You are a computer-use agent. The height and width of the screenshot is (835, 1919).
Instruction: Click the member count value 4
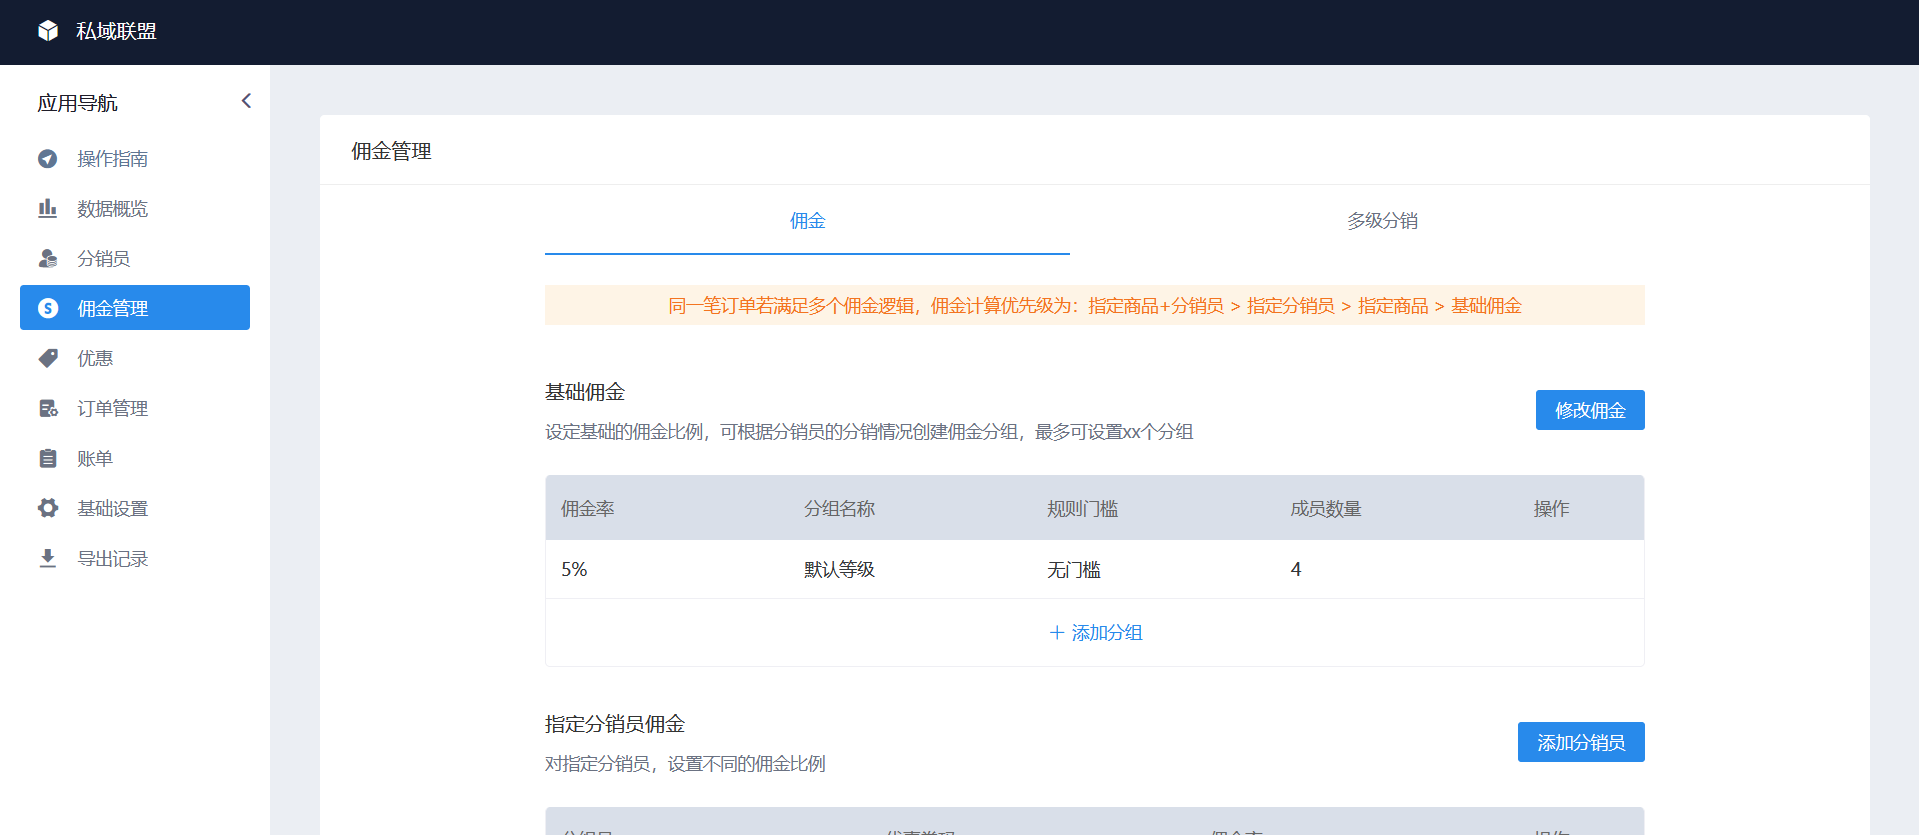tap(1296, 570)
